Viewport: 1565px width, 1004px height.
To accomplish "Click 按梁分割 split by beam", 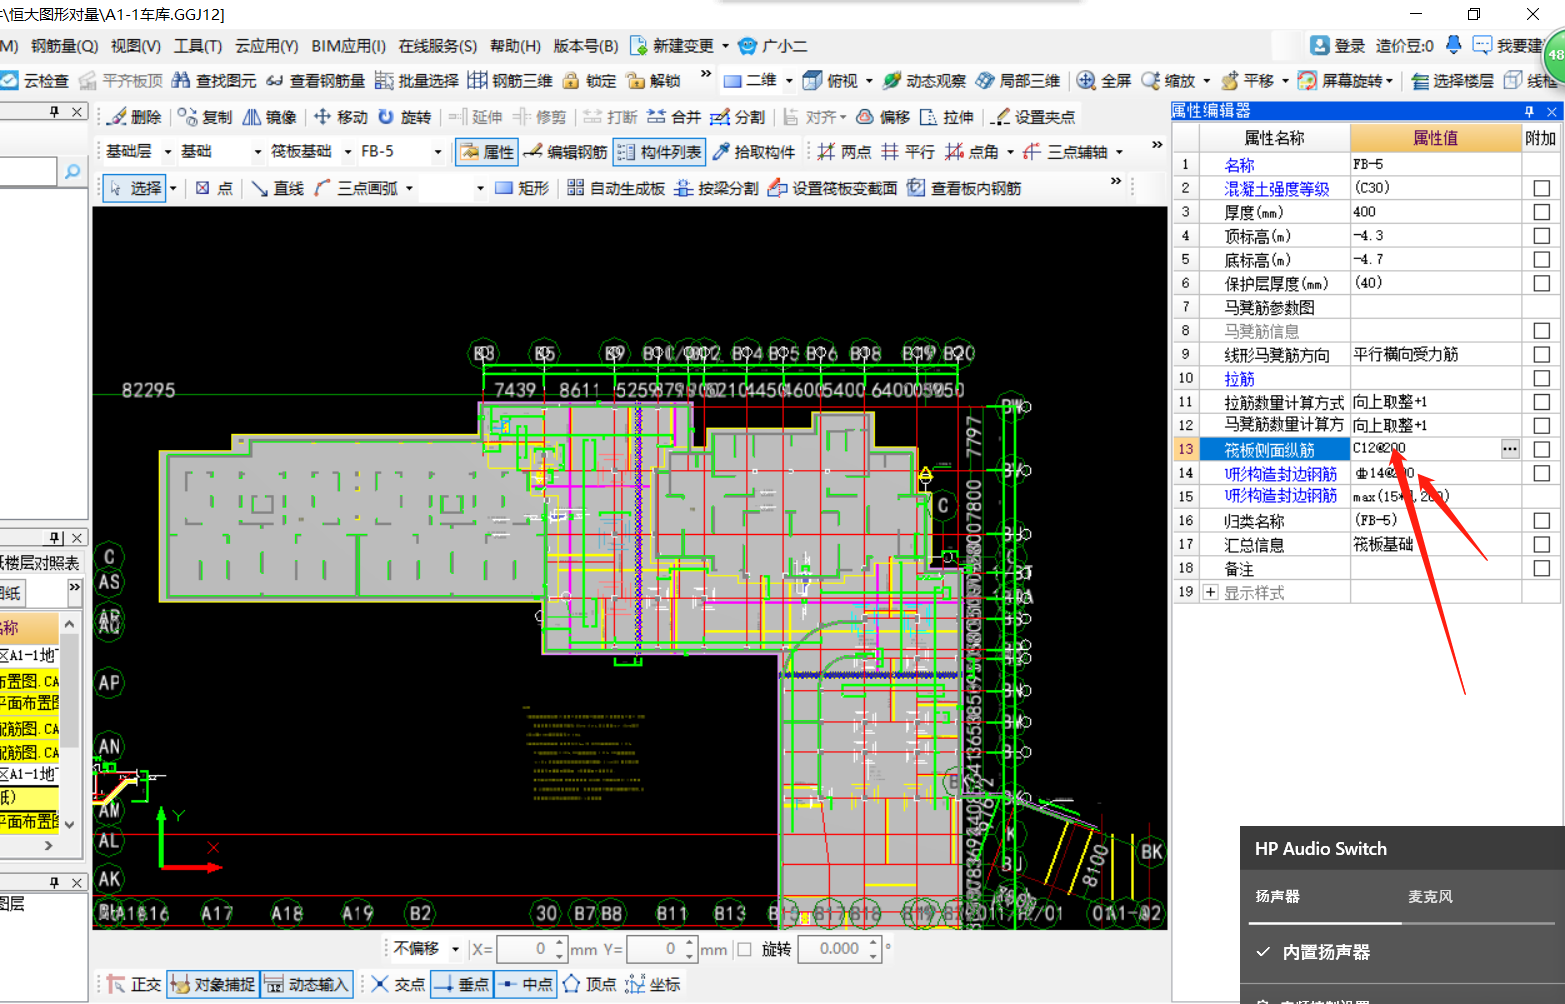I will click(x=717, y=188).
